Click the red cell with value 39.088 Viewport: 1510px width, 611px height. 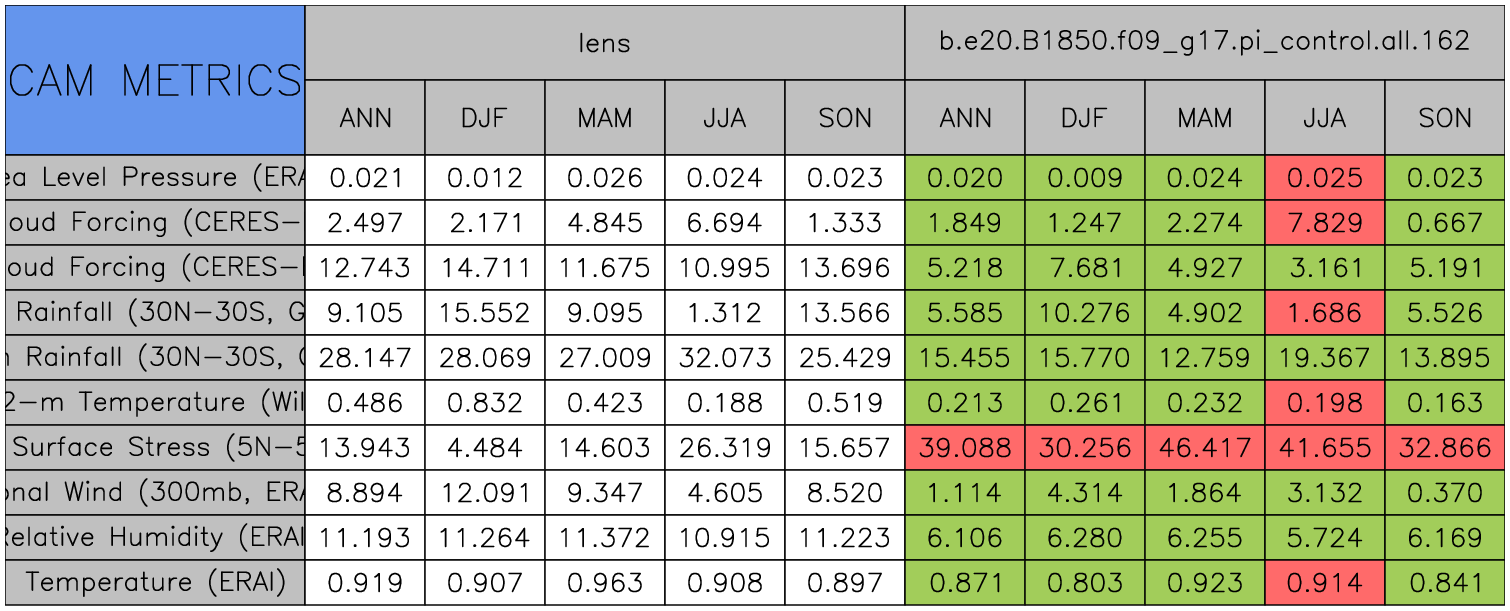tap(964, 447)
